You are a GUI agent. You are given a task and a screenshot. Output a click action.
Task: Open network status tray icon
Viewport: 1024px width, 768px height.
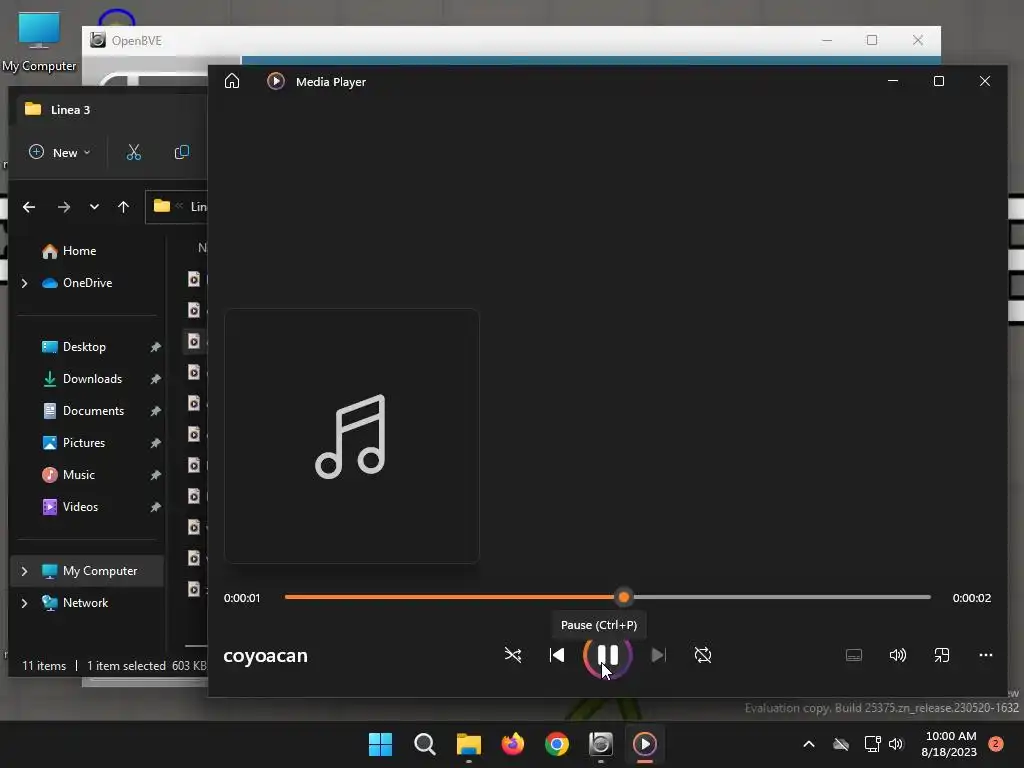872,744
